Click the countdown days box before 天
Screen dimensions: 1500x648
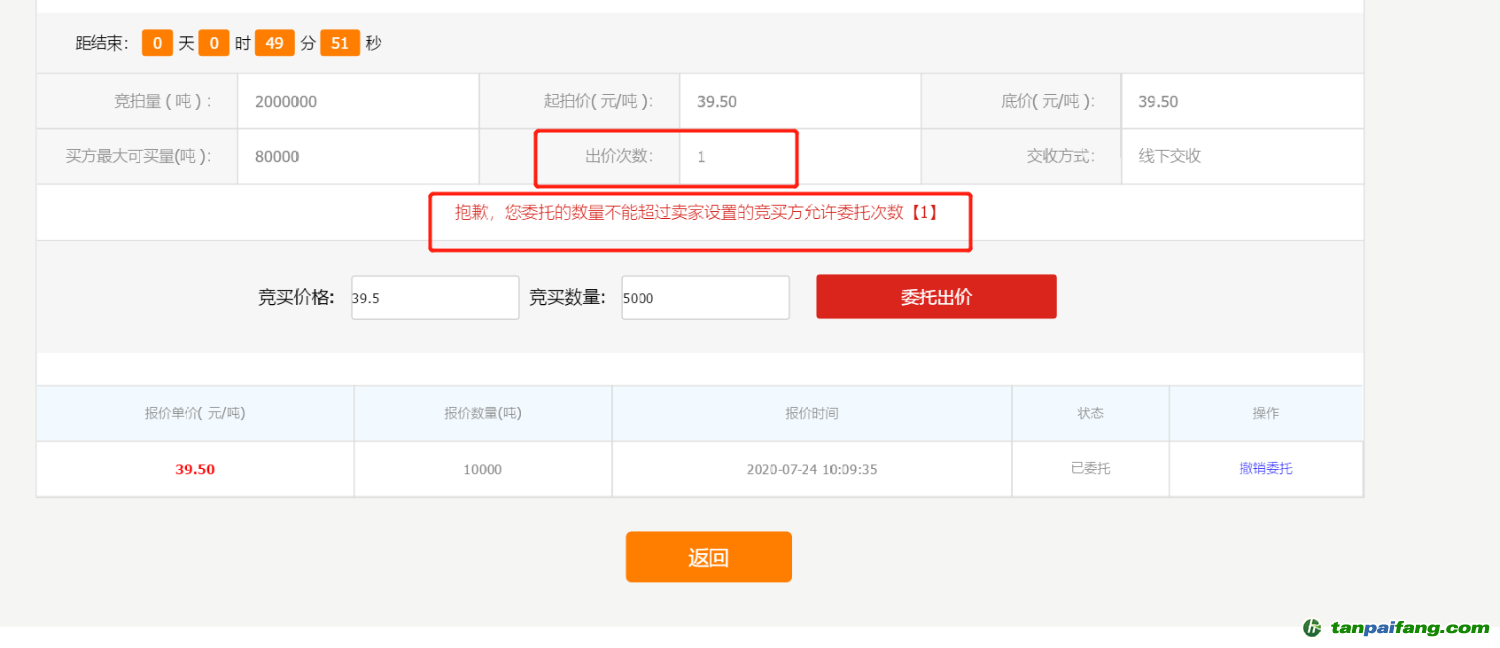coord(157,43)
